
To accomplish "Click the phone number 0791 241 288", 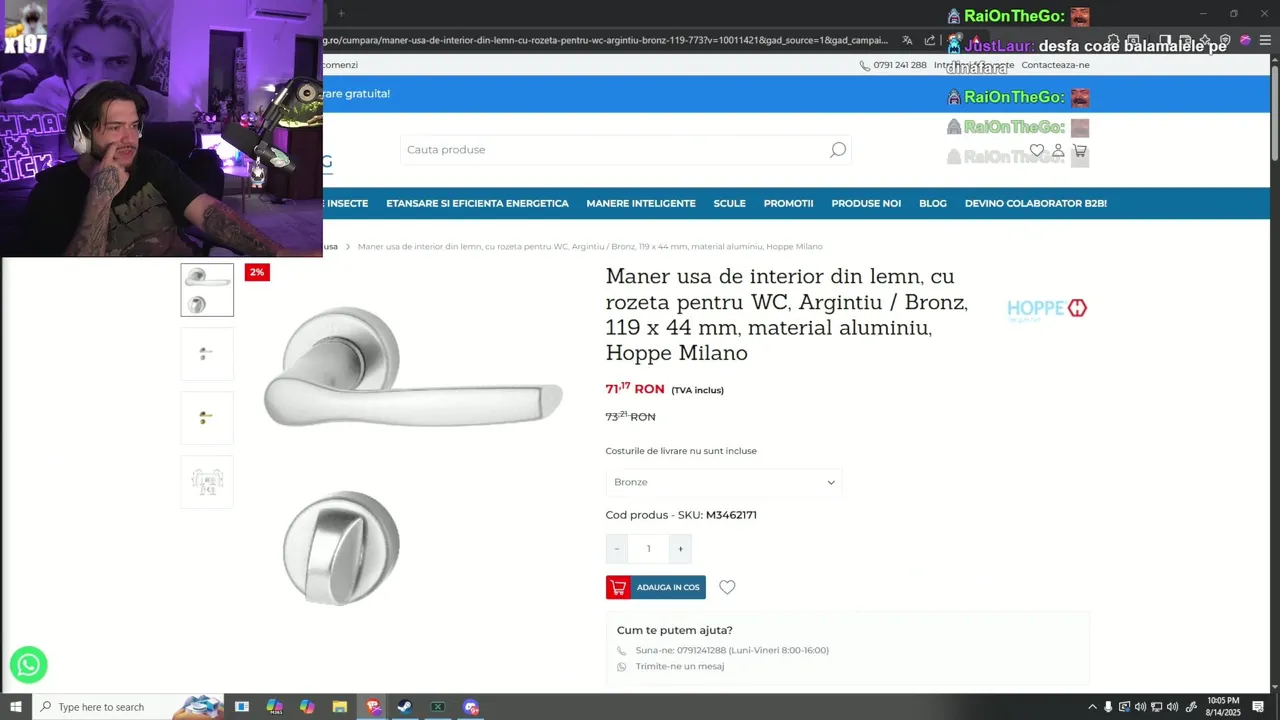I will (x=899, y=65).
